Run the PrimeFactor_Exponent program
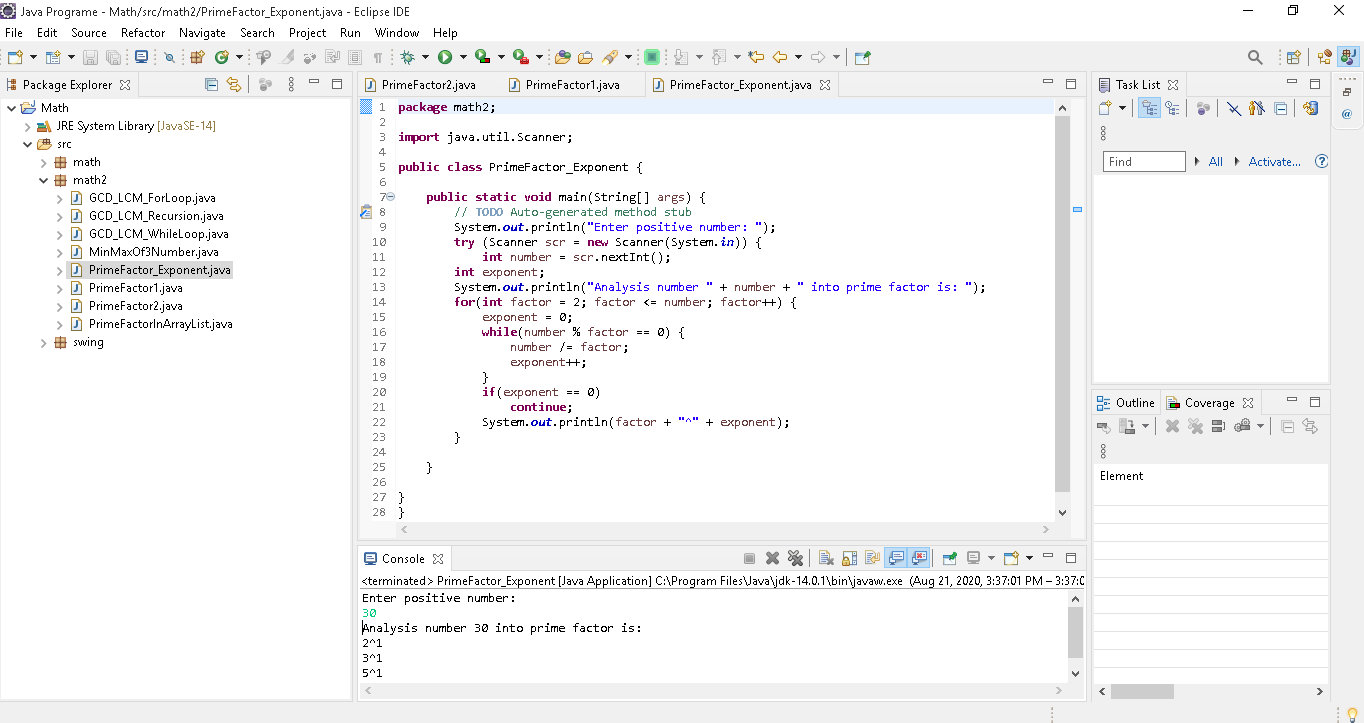Viewport: 1364px width, 723px height. [x=445, y=57]
